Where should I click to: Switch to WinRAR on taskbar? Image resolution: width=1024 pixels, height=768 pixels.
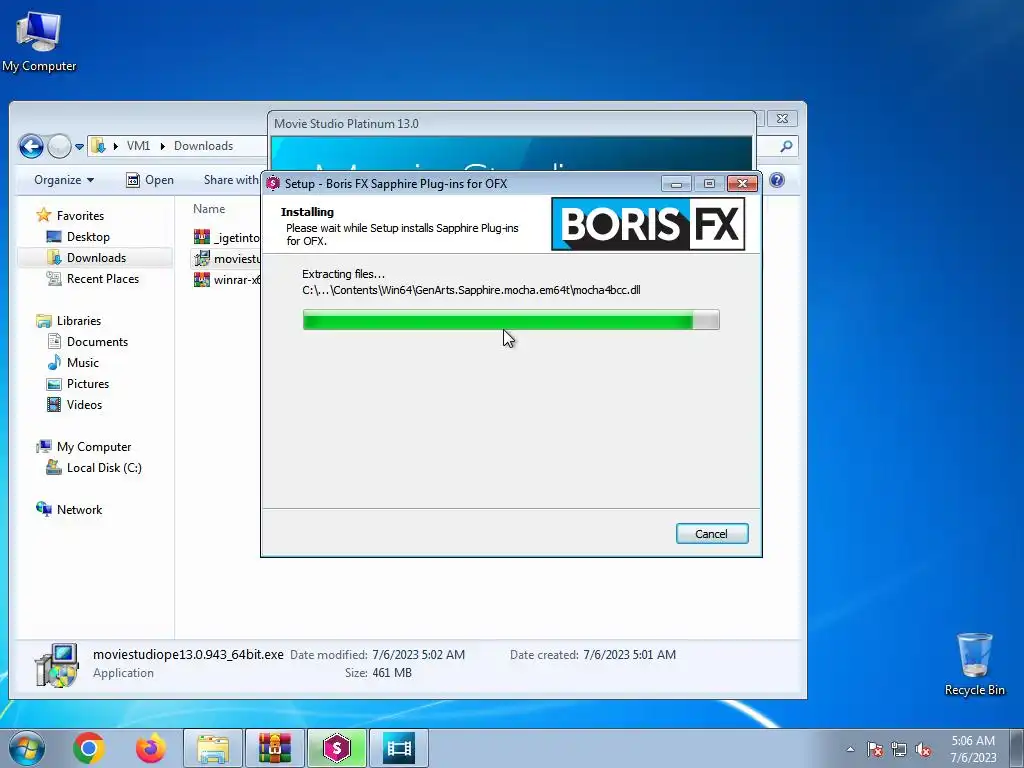pos(275,748)
